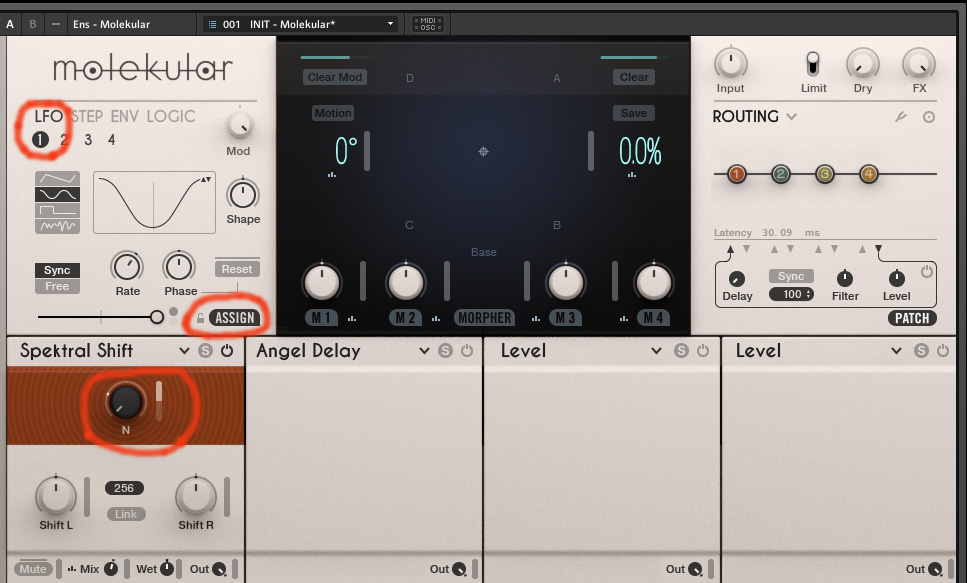Viewport: 967px width, 583px height.
Task: Click the power icon on Spektral Shift
Action: (x=227, y=351)
